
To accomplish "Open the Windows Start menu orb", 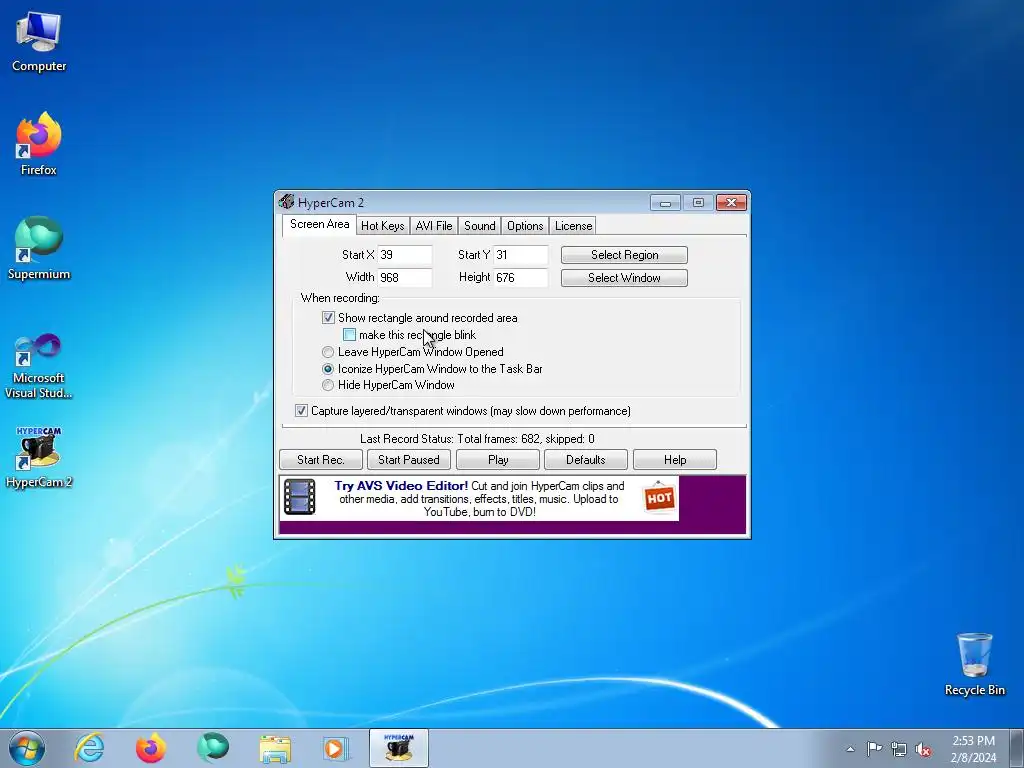I will pos(27,748).
